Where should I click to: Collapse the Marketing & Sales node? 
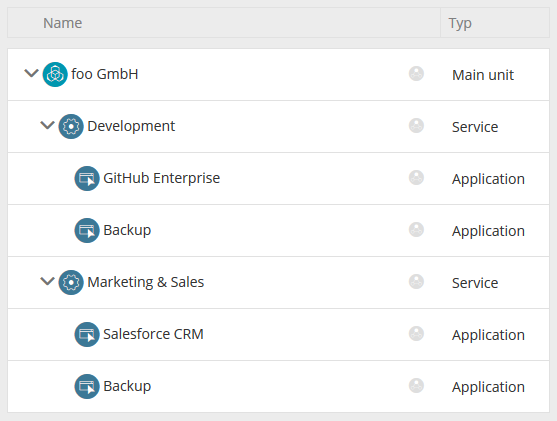pos(47,281)
